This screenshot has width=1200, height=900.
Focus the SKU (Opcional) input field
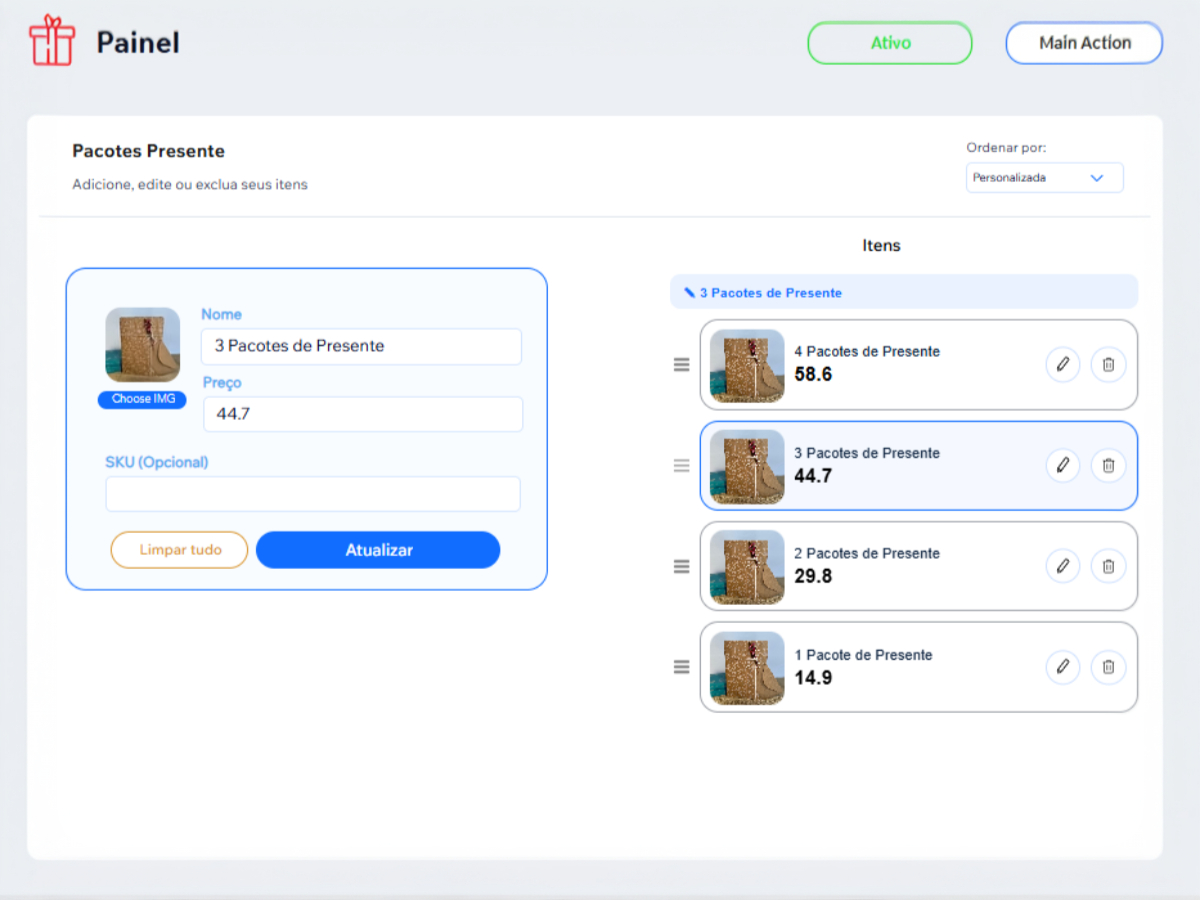pos(313,494)
